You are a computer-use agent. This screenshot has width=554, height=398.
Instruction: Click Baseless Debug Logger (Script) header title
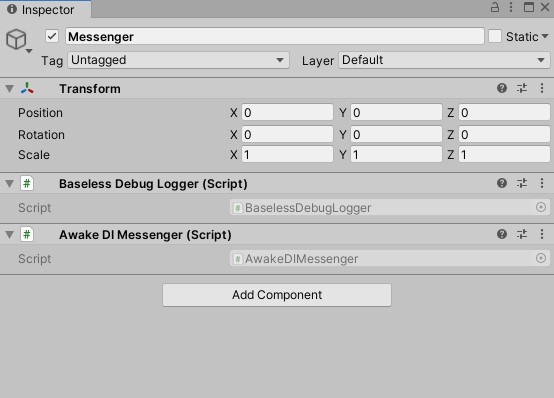[153, 184]
